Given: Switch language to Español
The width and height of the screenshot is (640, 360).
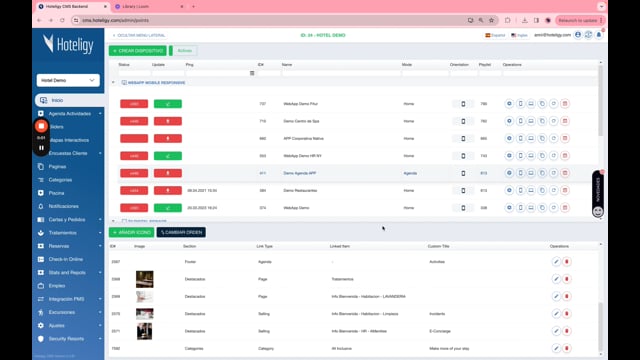Looking at the screenshot, I should point(495,36).
